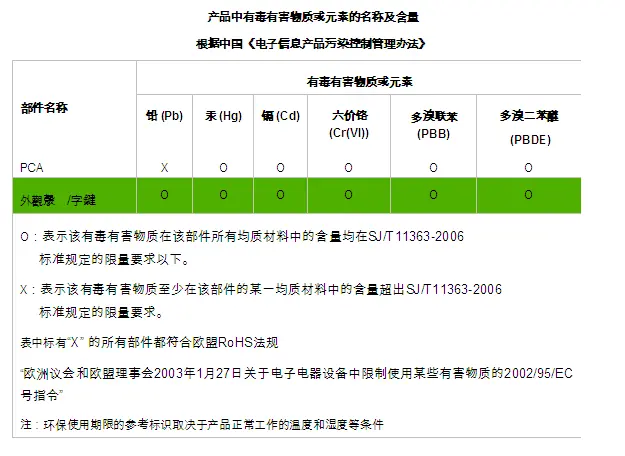625x456 pixels.
Task: Click the 有毒有害物质或元素 table header
Action: (359, 82)
